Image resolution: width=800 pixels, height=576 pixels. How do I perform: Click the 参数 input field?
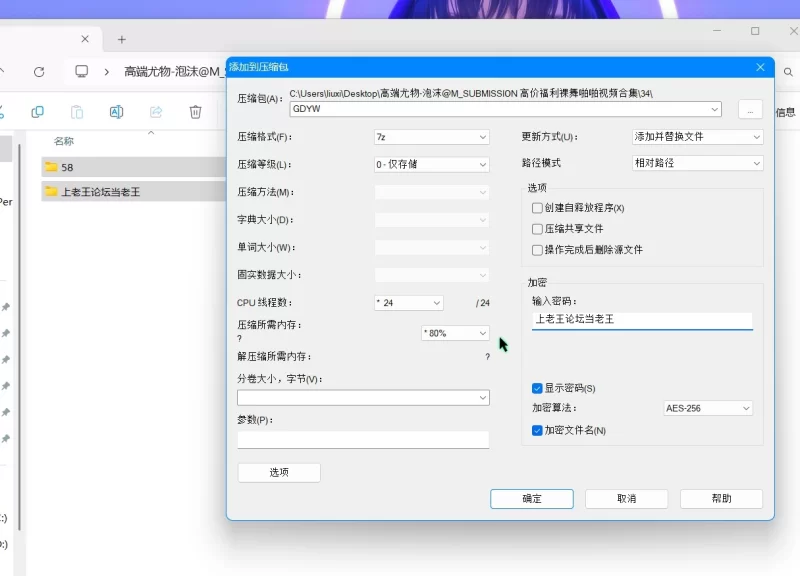pyautogui.click(x=363, y=440)
